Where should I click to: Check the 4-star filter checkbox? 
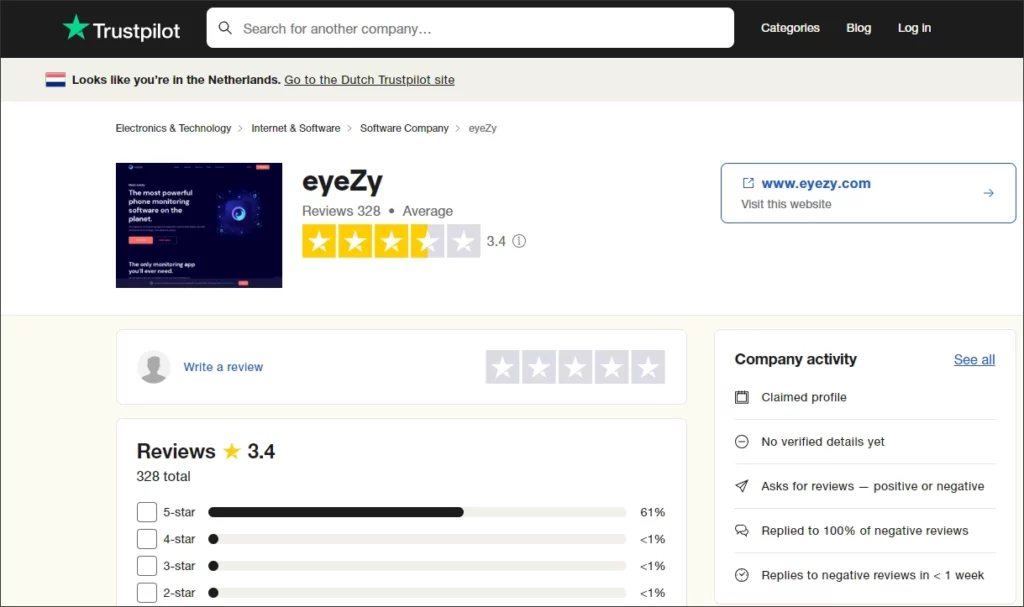(147, 539)
